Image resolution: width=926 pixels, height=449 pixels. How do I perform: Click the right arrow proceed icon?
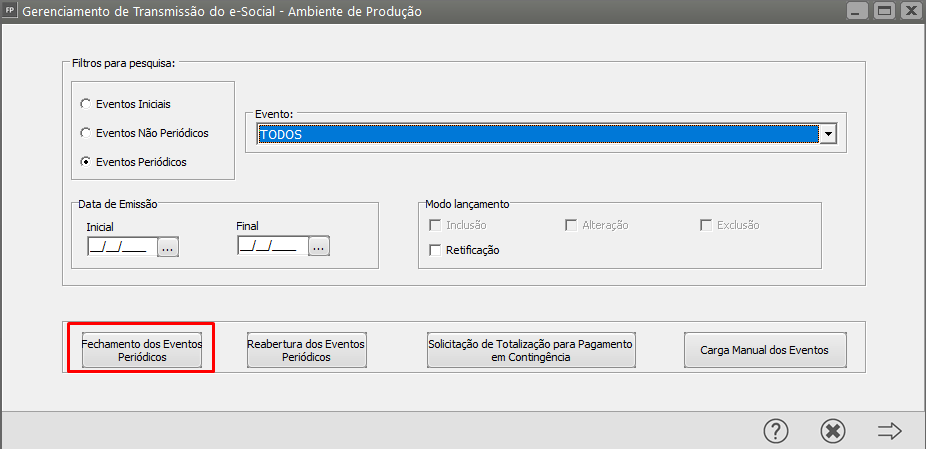coord(889,431)
